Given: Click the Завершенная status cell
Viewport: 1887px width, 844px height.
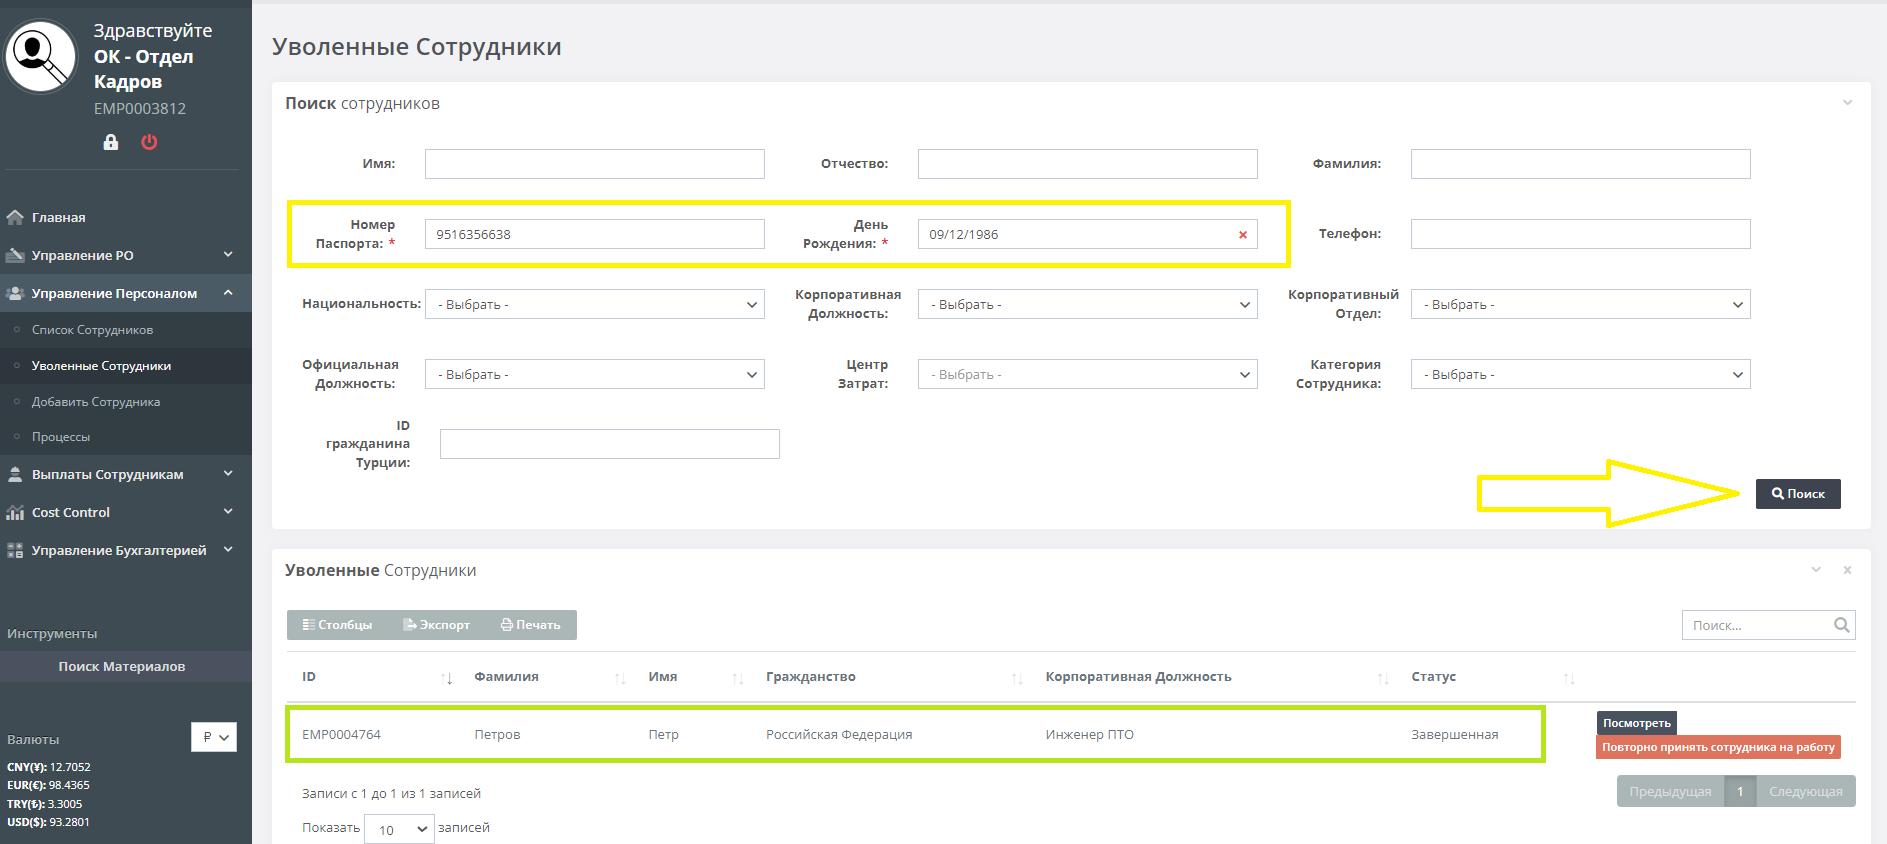Looking at the screenshot, I should [x=1455, y=735].
